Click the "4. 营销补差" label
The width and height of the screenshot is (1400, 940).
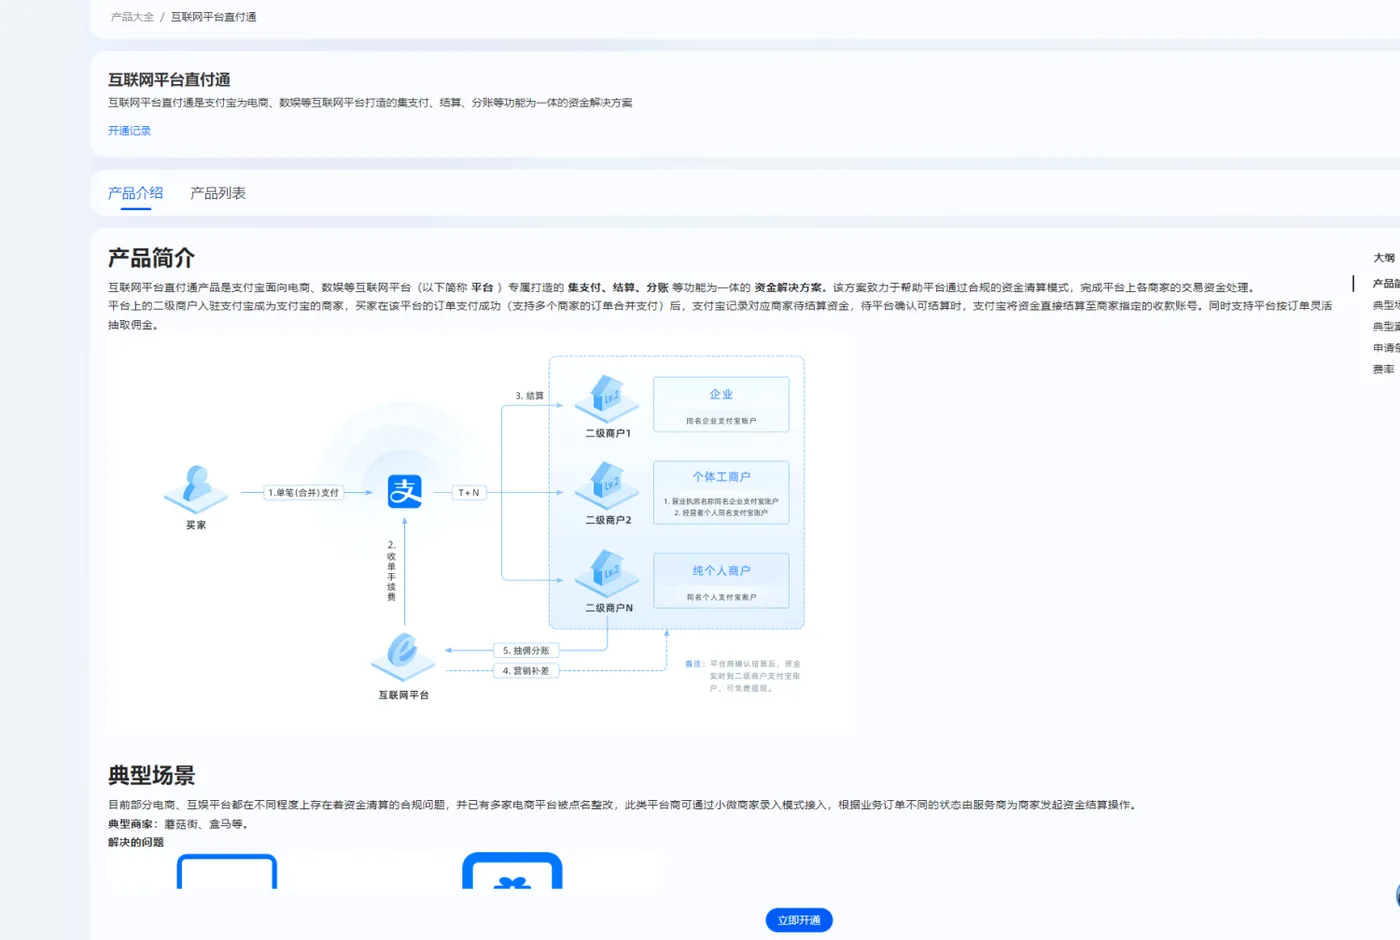[x=526, y=671]
